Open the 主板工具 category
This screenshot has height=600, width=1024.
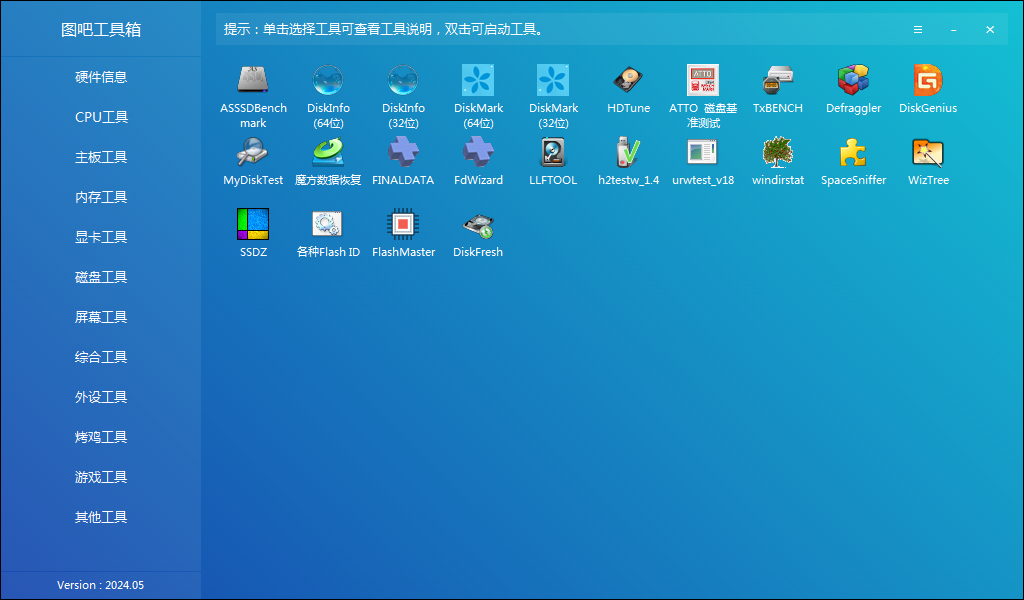(101, 157)
